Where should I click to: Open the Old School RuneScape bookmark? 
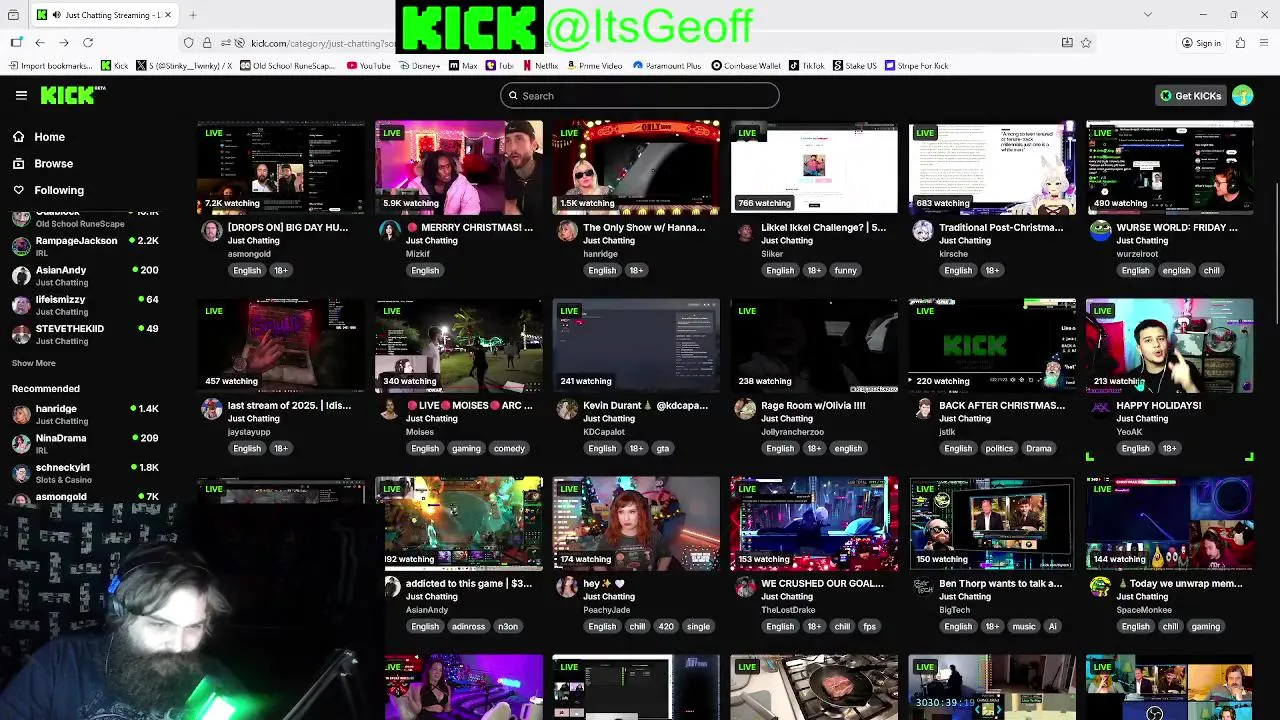click(x=287, y=66)
